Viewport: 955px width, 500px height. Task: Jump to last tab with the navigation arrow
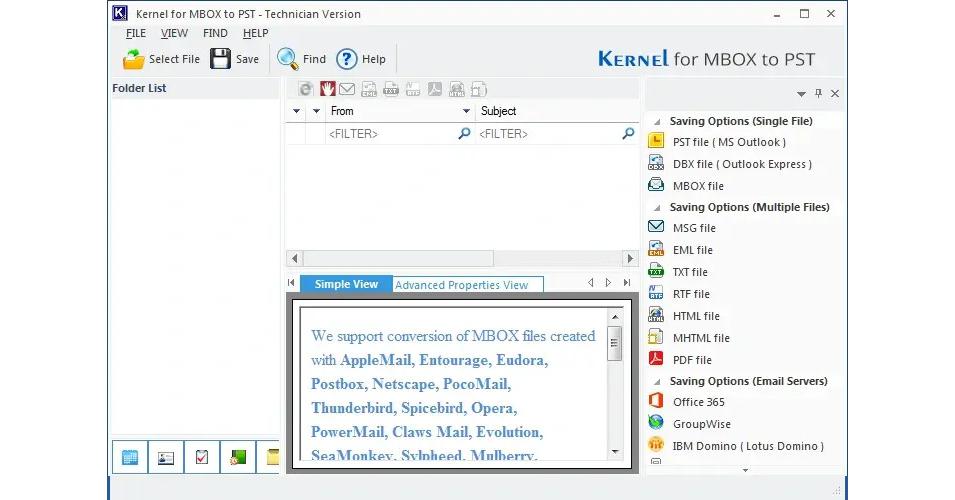pos(627,283)
